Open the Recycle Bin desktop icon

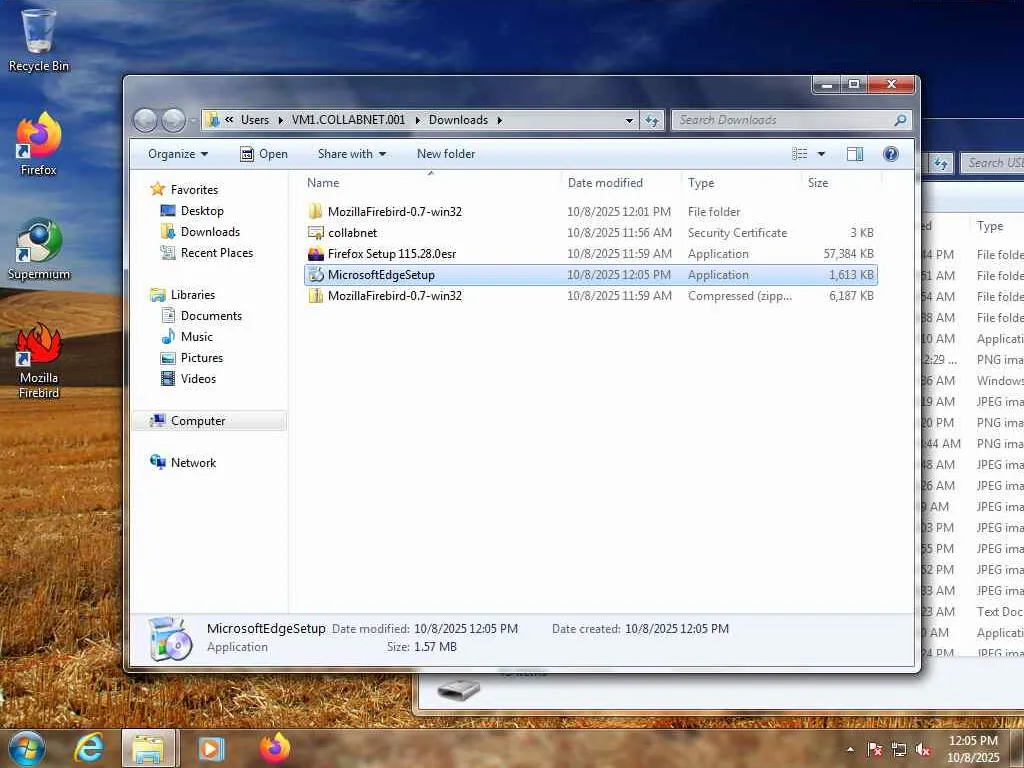(39, 39)
